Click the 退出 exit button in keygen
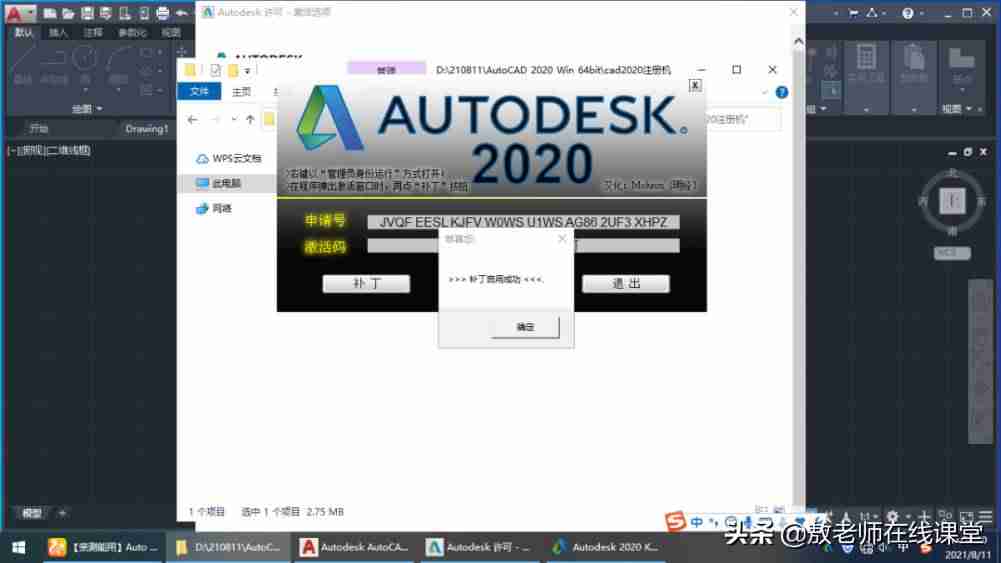 click(x=626, y=283)
